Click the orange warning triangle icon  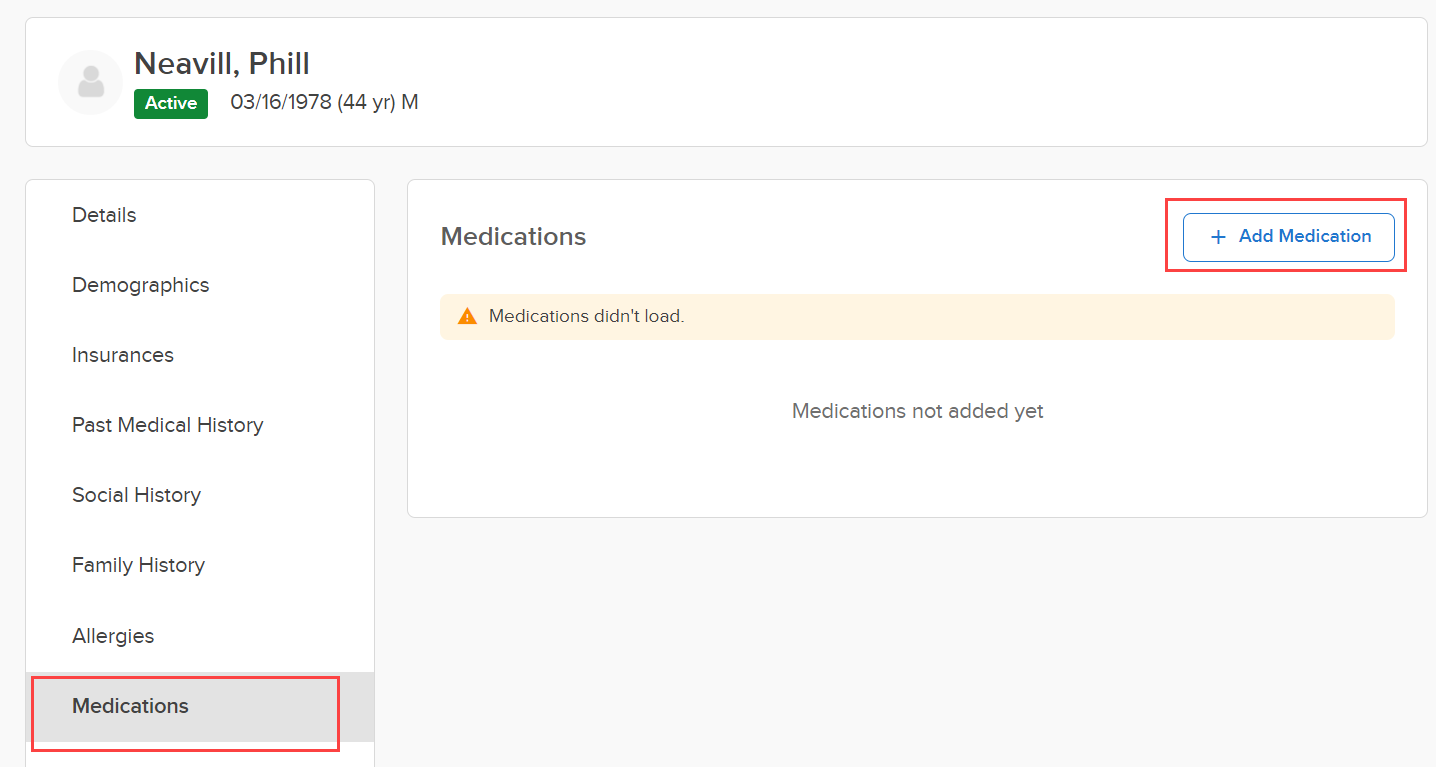coord(467,316)
